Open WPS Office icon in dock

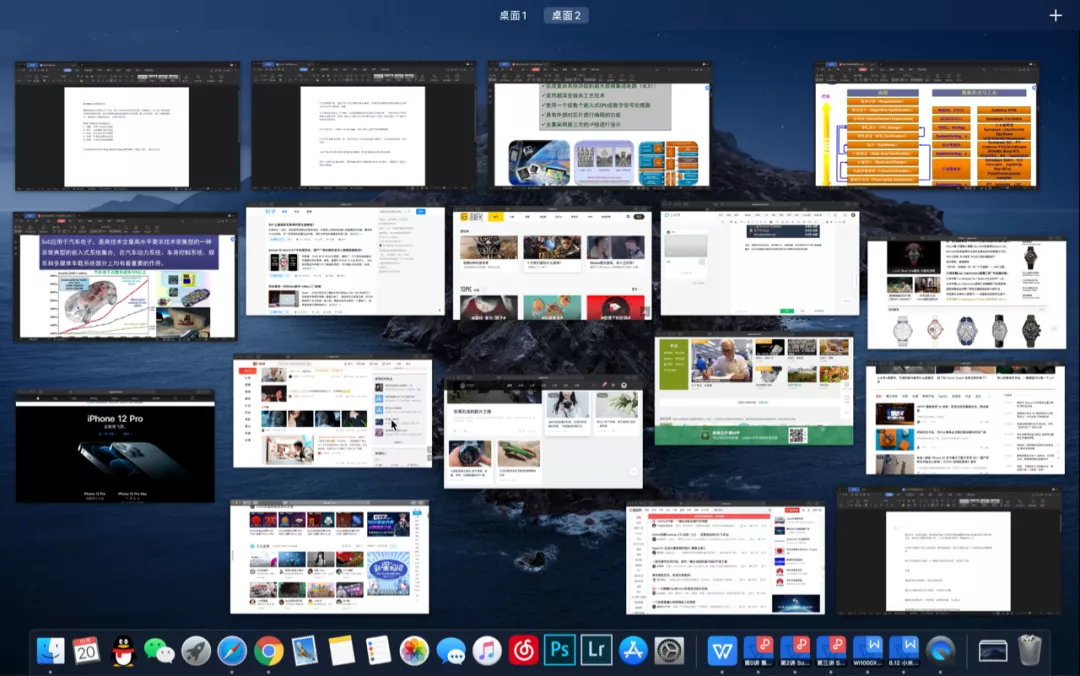coord(722,650)
